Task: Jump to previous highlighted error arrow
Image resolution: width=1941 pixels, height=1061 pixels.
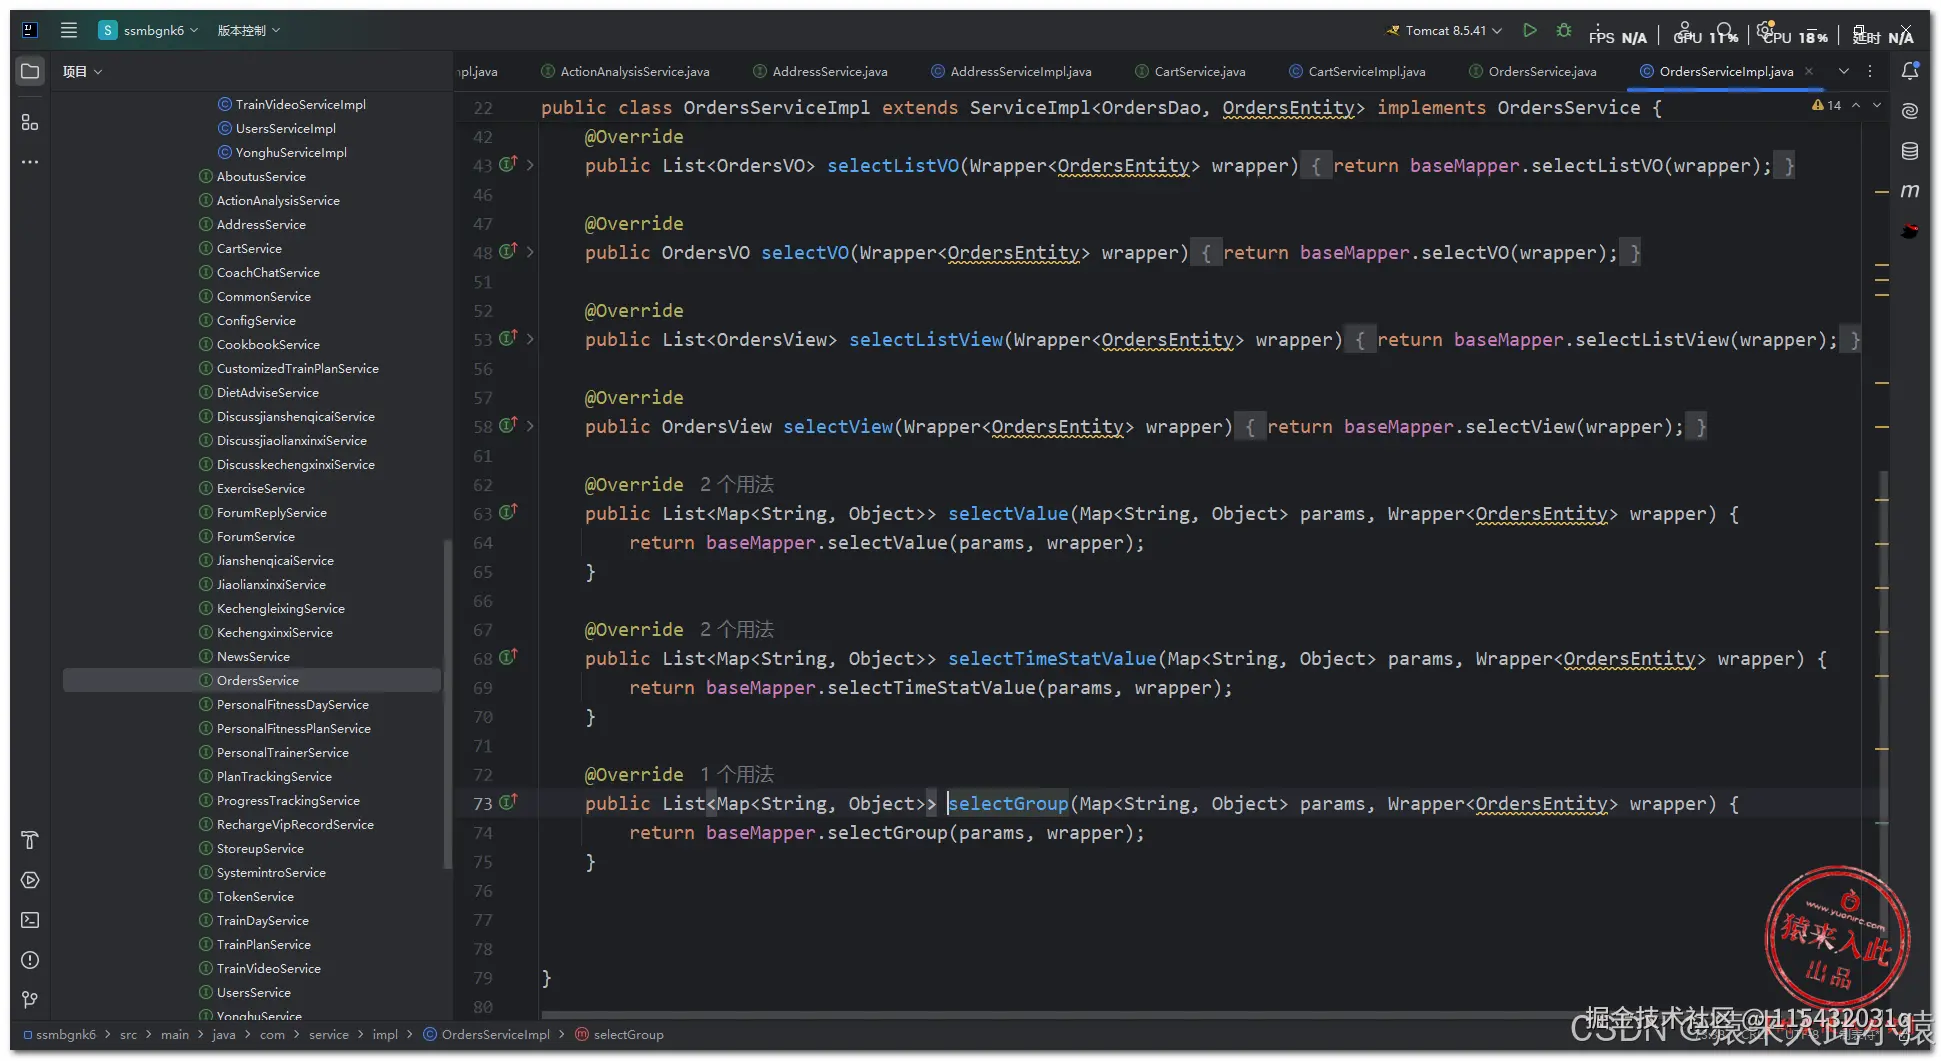Action: pos(1856,105)
